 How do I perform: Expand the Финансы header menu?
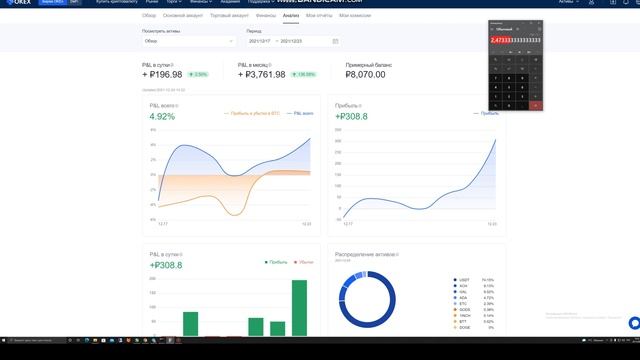[x=200, y=2]
